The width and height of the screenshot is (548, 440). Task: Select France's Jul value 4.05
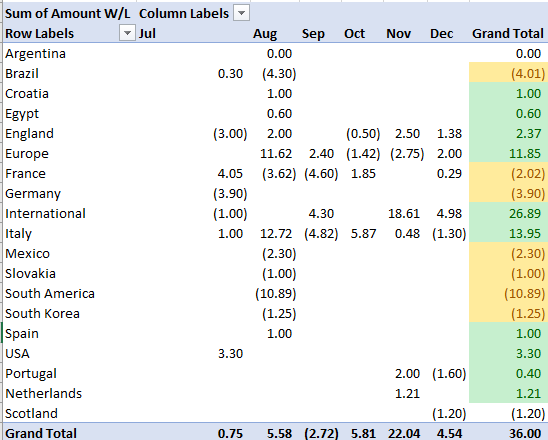point(230,173)
